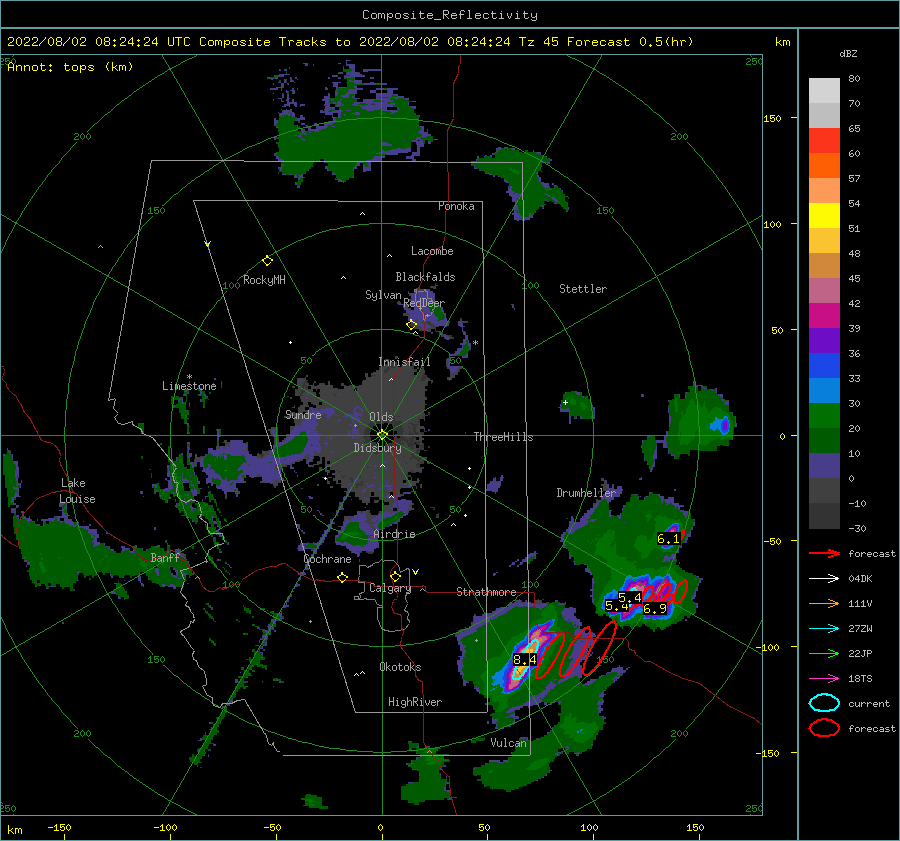
Task: Click the Cochrane label
Action: pos(327,559)
